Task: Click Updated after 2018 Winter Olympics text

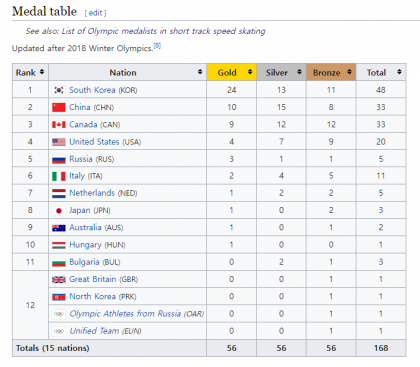Action: [x=83, y=49]
